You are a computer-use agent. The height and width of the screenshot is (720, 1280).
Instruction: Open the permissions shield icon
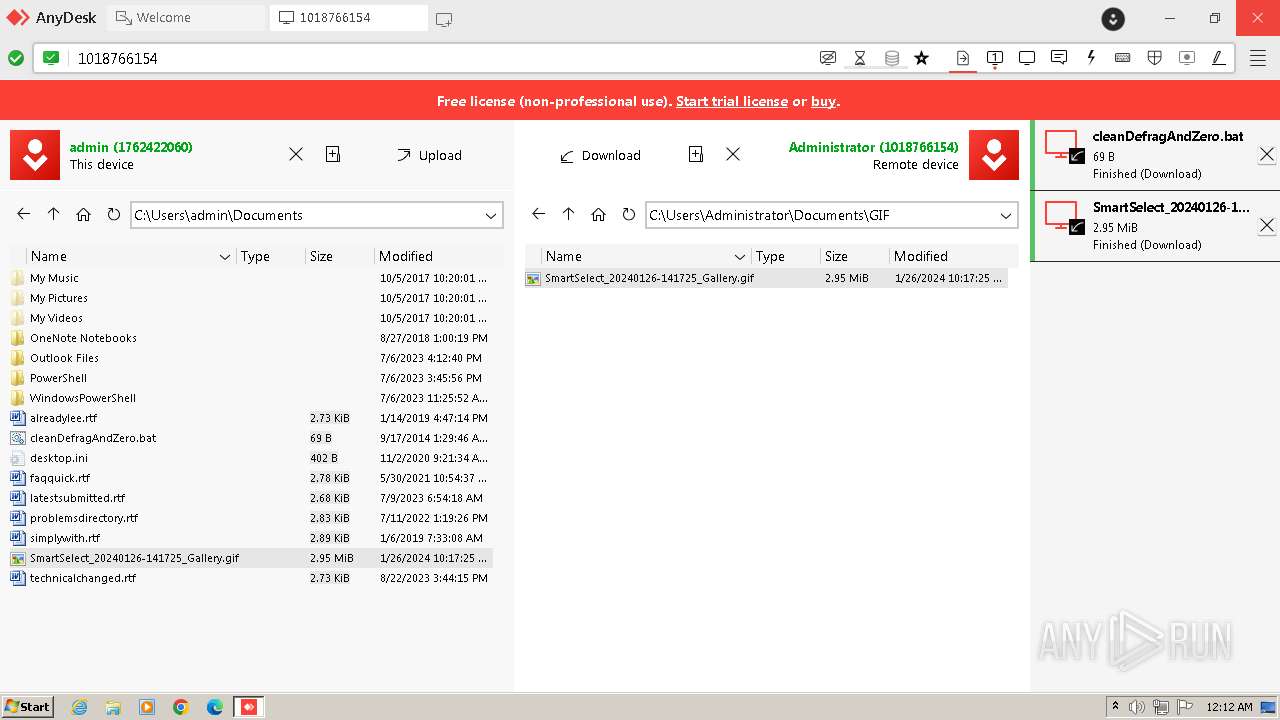point(1155,58)
